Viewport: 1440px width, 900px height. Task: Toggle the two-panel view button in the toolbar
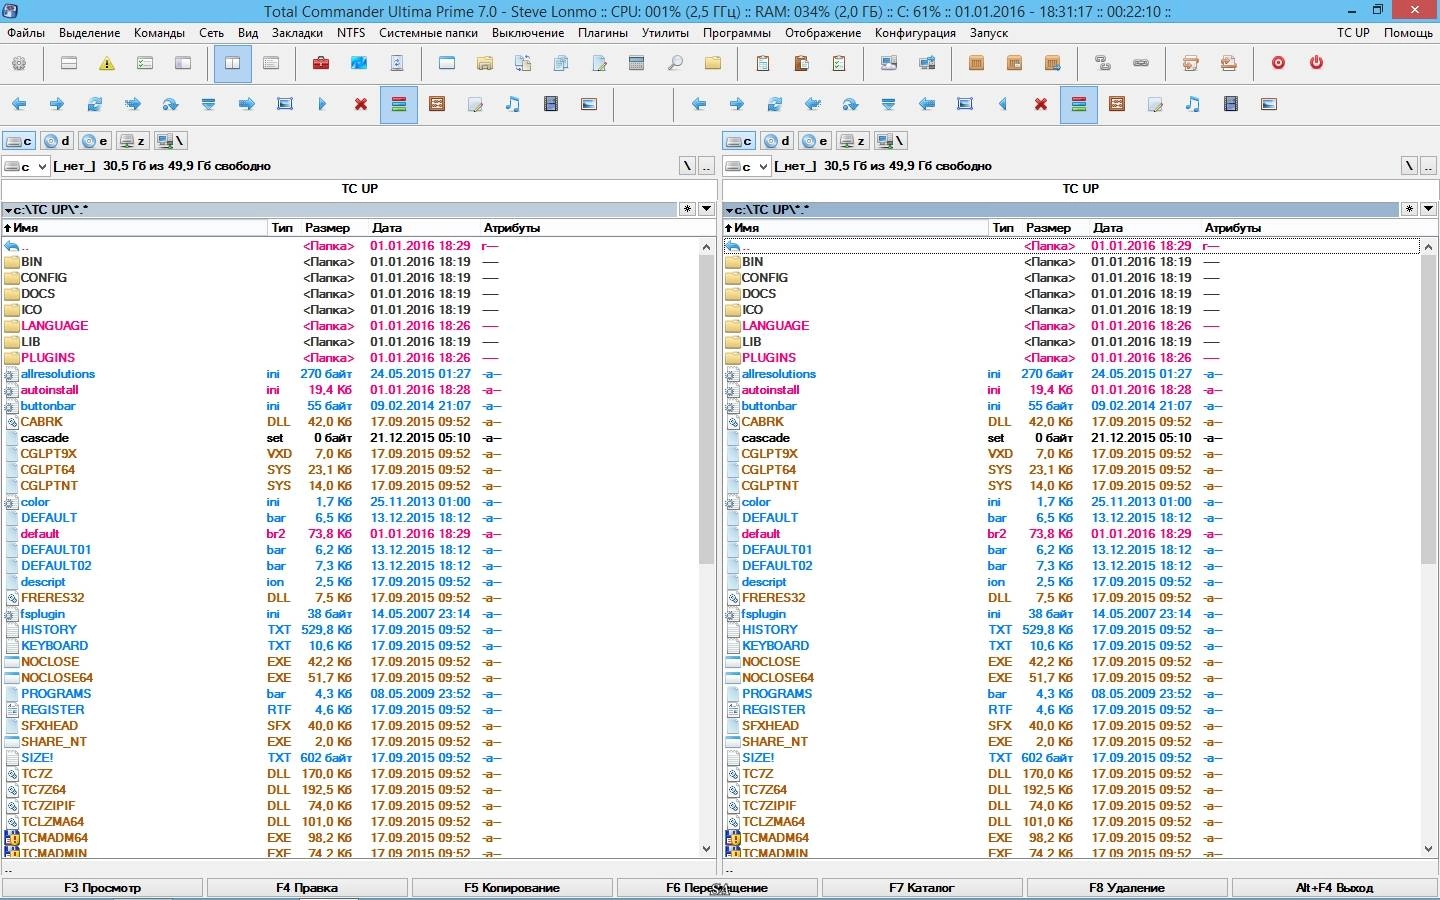(x=232, y=63)
